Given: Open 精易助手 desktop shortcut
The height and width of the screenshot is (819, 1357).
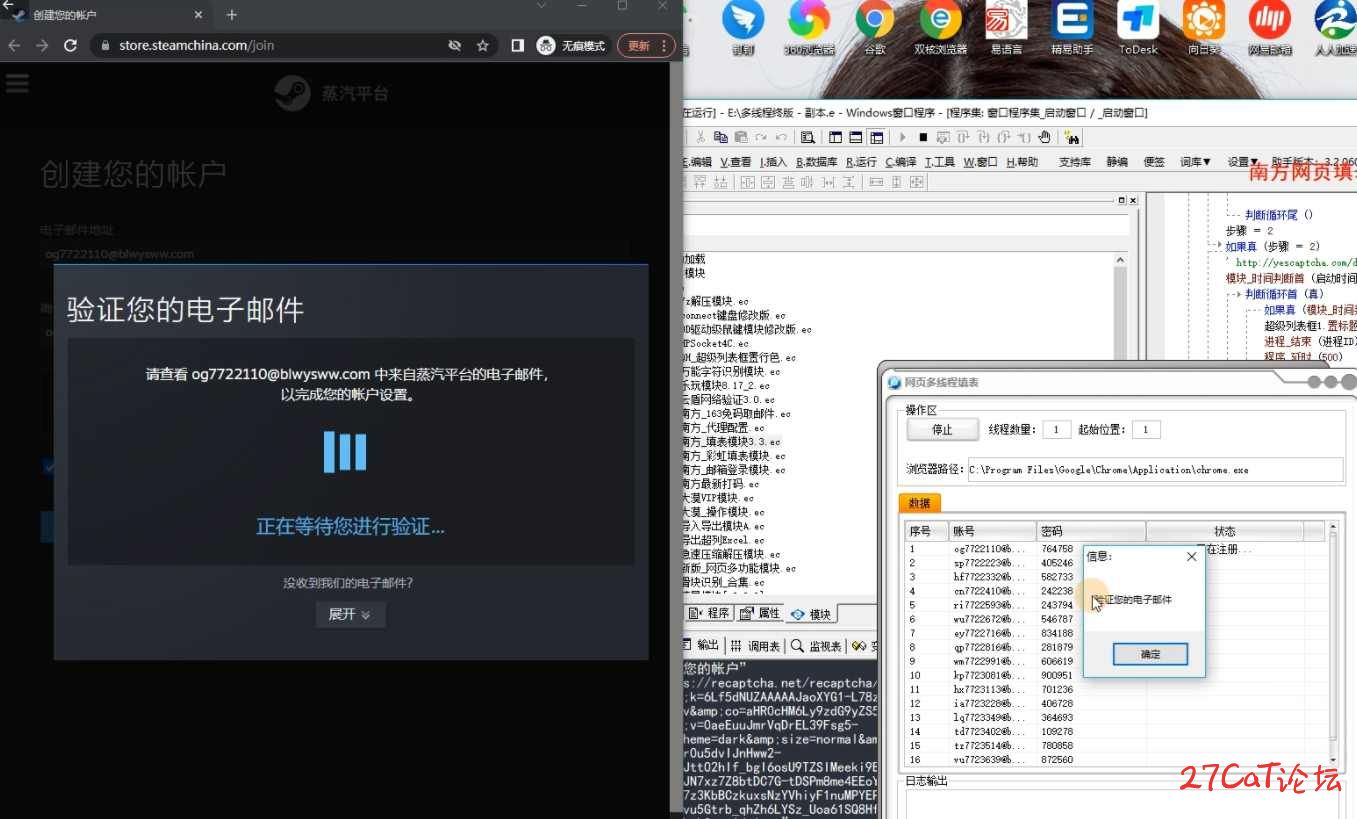Looking at the screenshot, I should tap(1072, 27).
